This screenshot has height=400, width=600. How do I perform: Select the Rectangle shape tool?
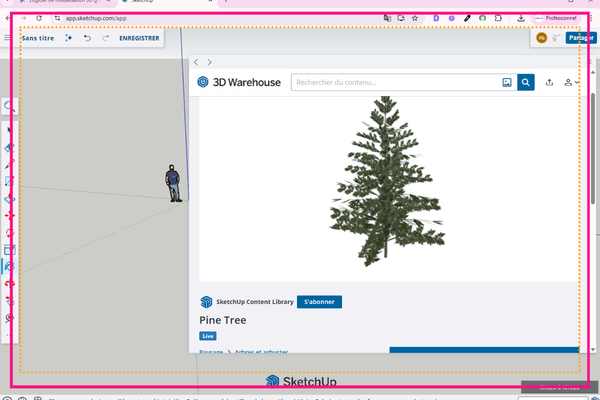coord(9,181)
